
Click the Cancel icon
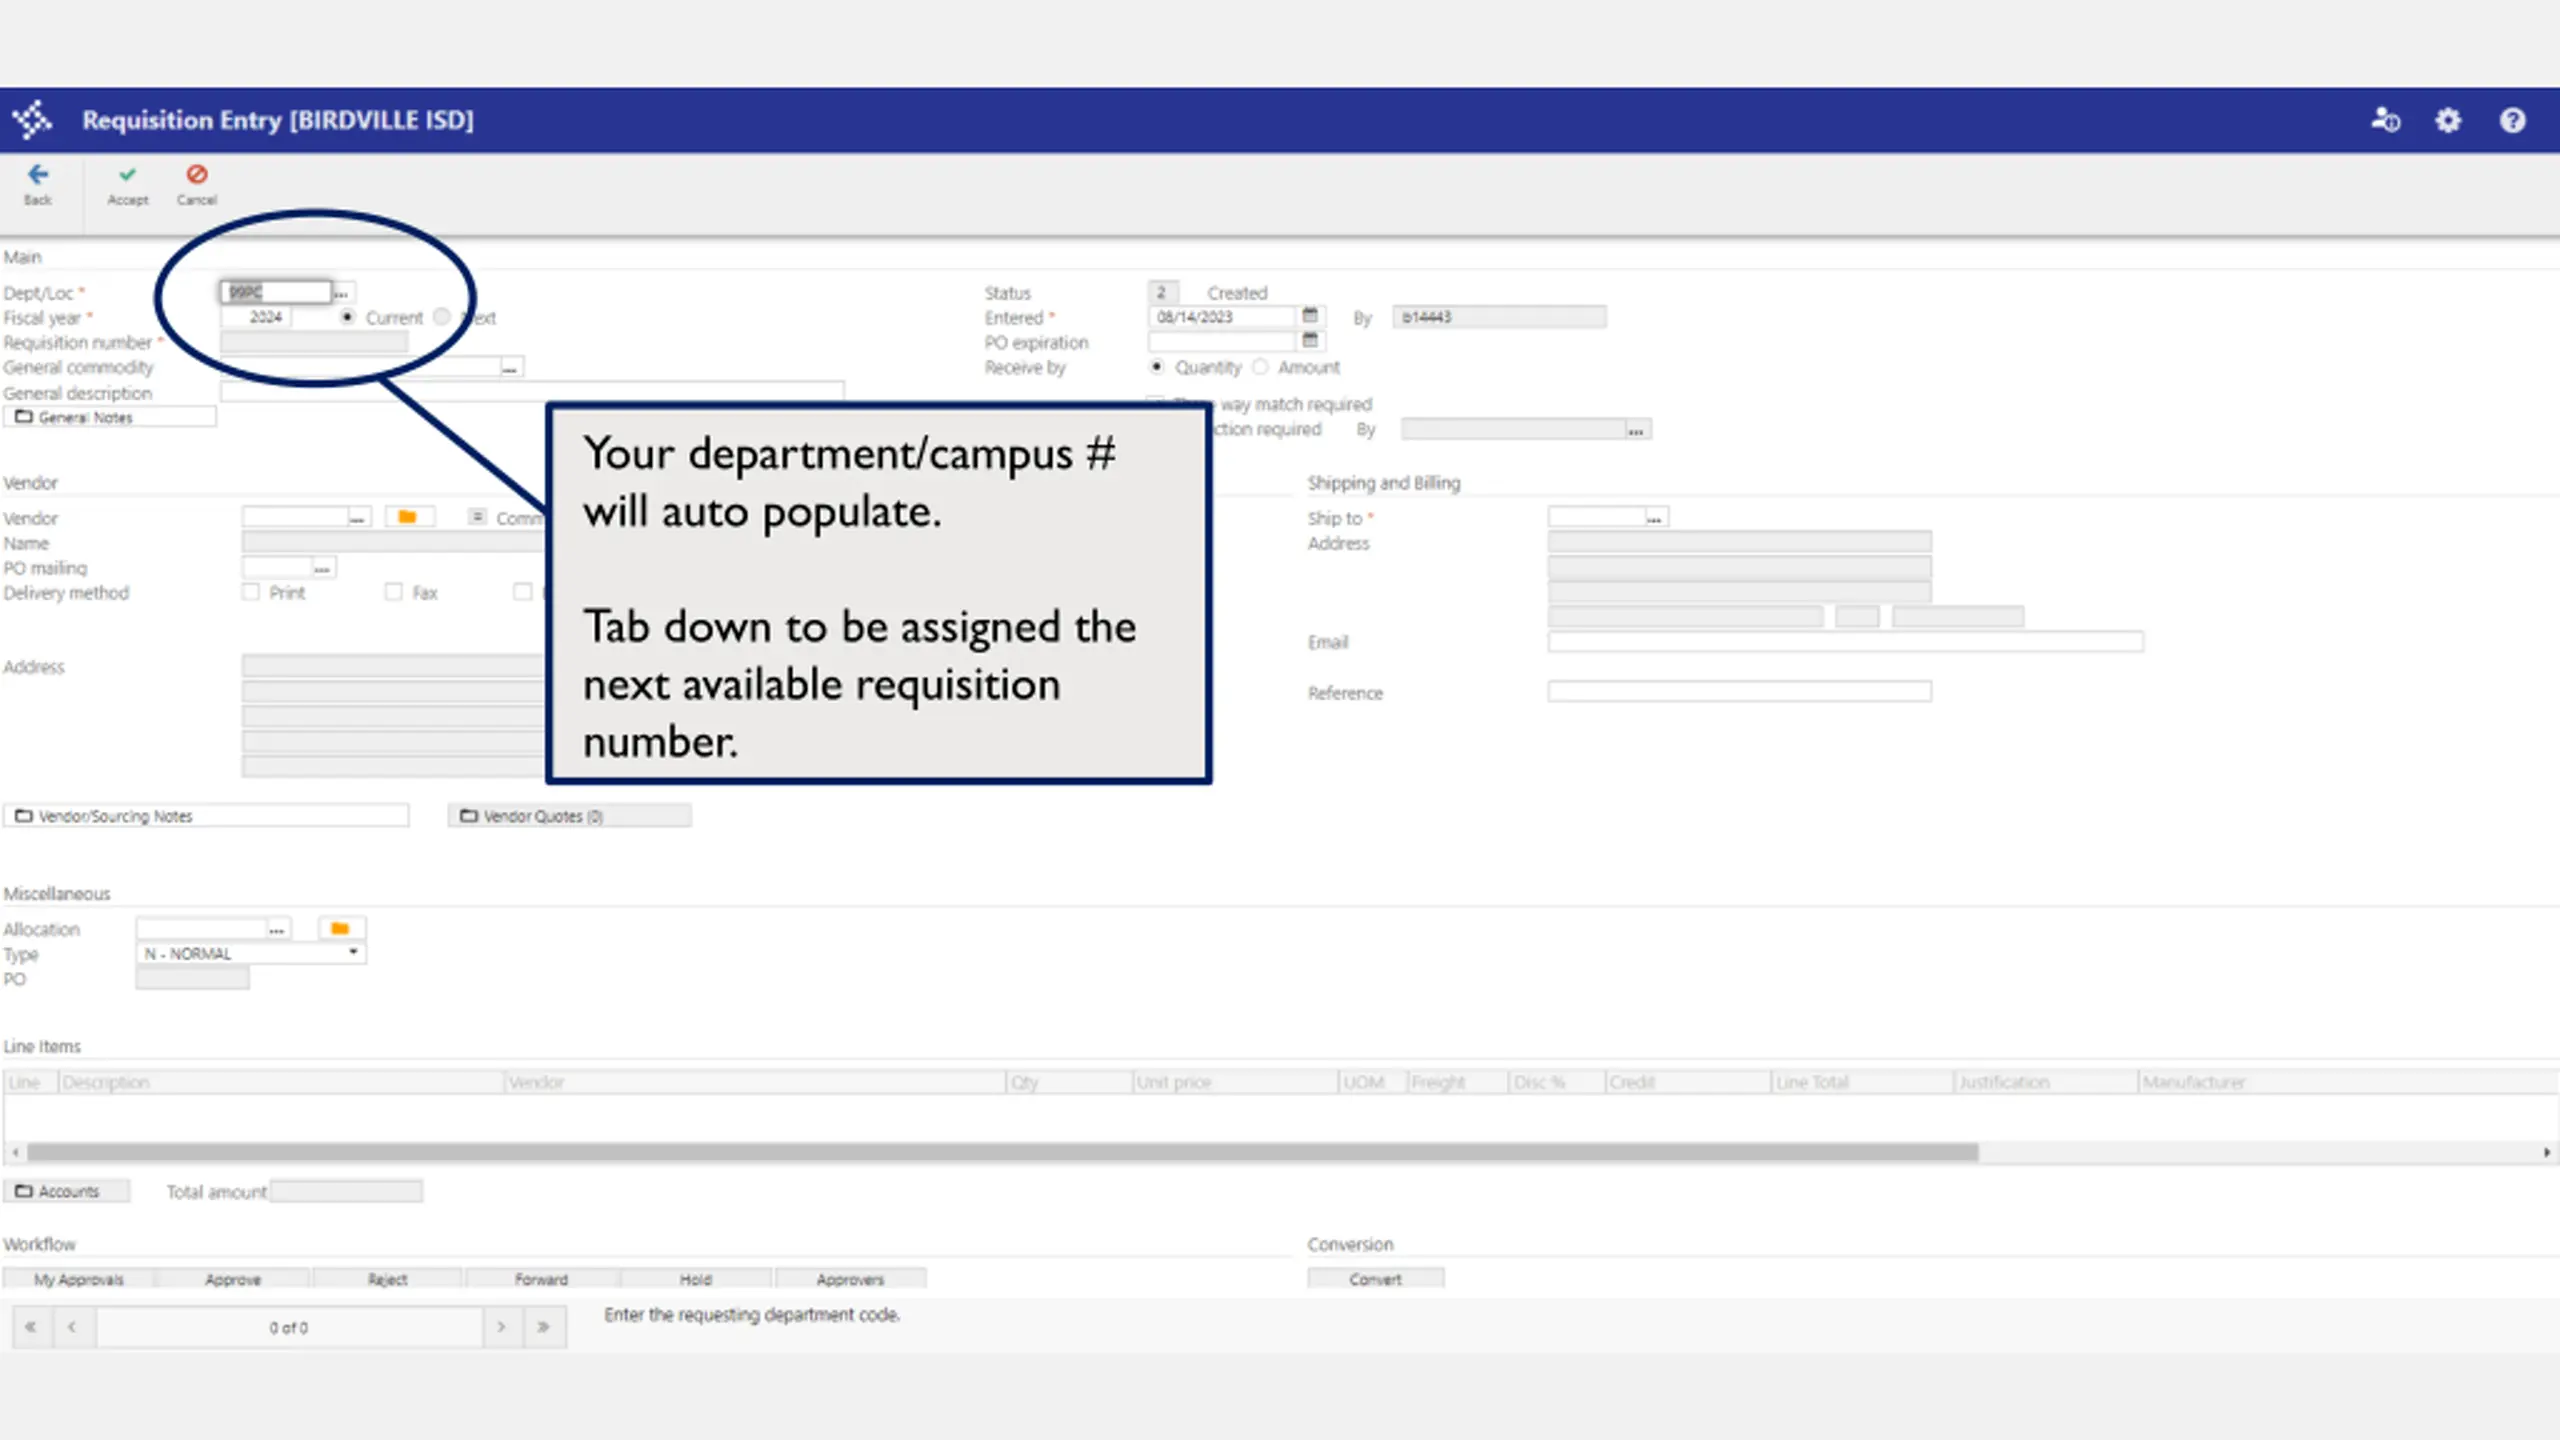197,175
